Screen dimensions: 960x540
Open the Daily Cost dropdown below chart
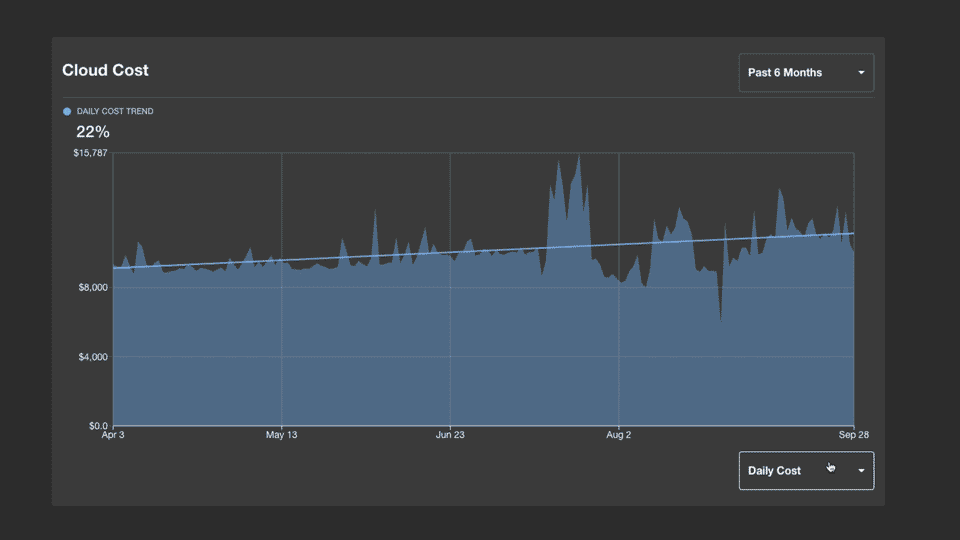tap(805, 471)
